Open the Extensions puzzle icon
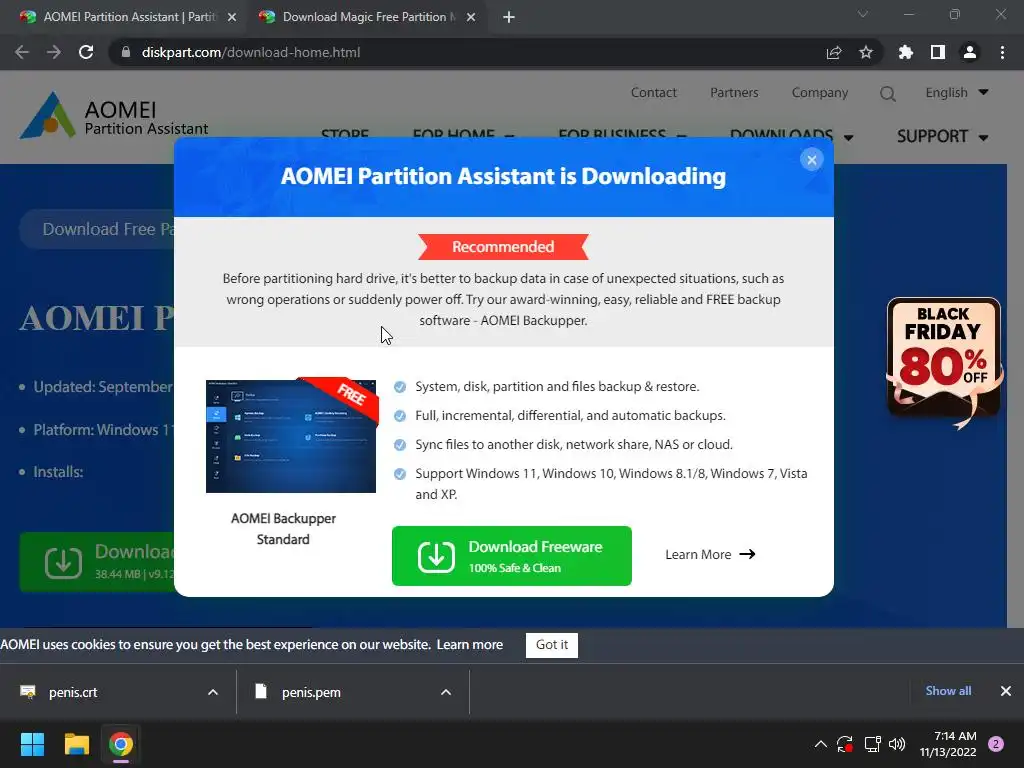 point(906,52)
